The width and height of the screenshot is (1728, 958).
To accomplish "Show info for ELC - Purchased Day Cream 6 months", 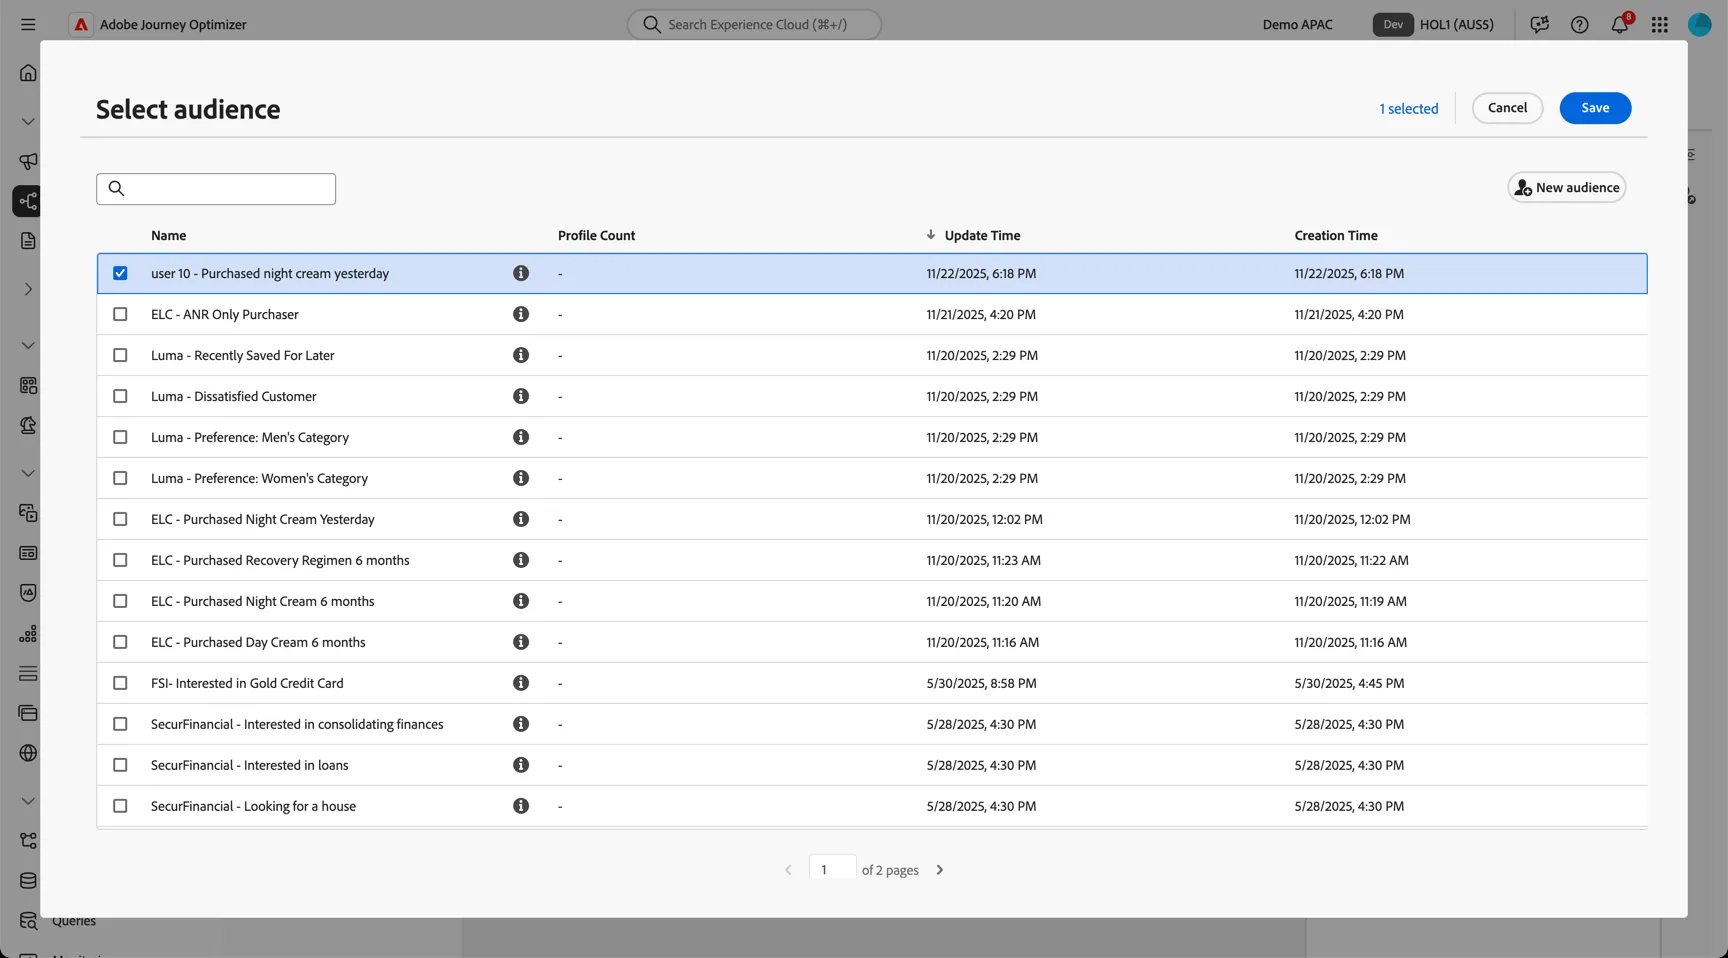I will [520, 642].
